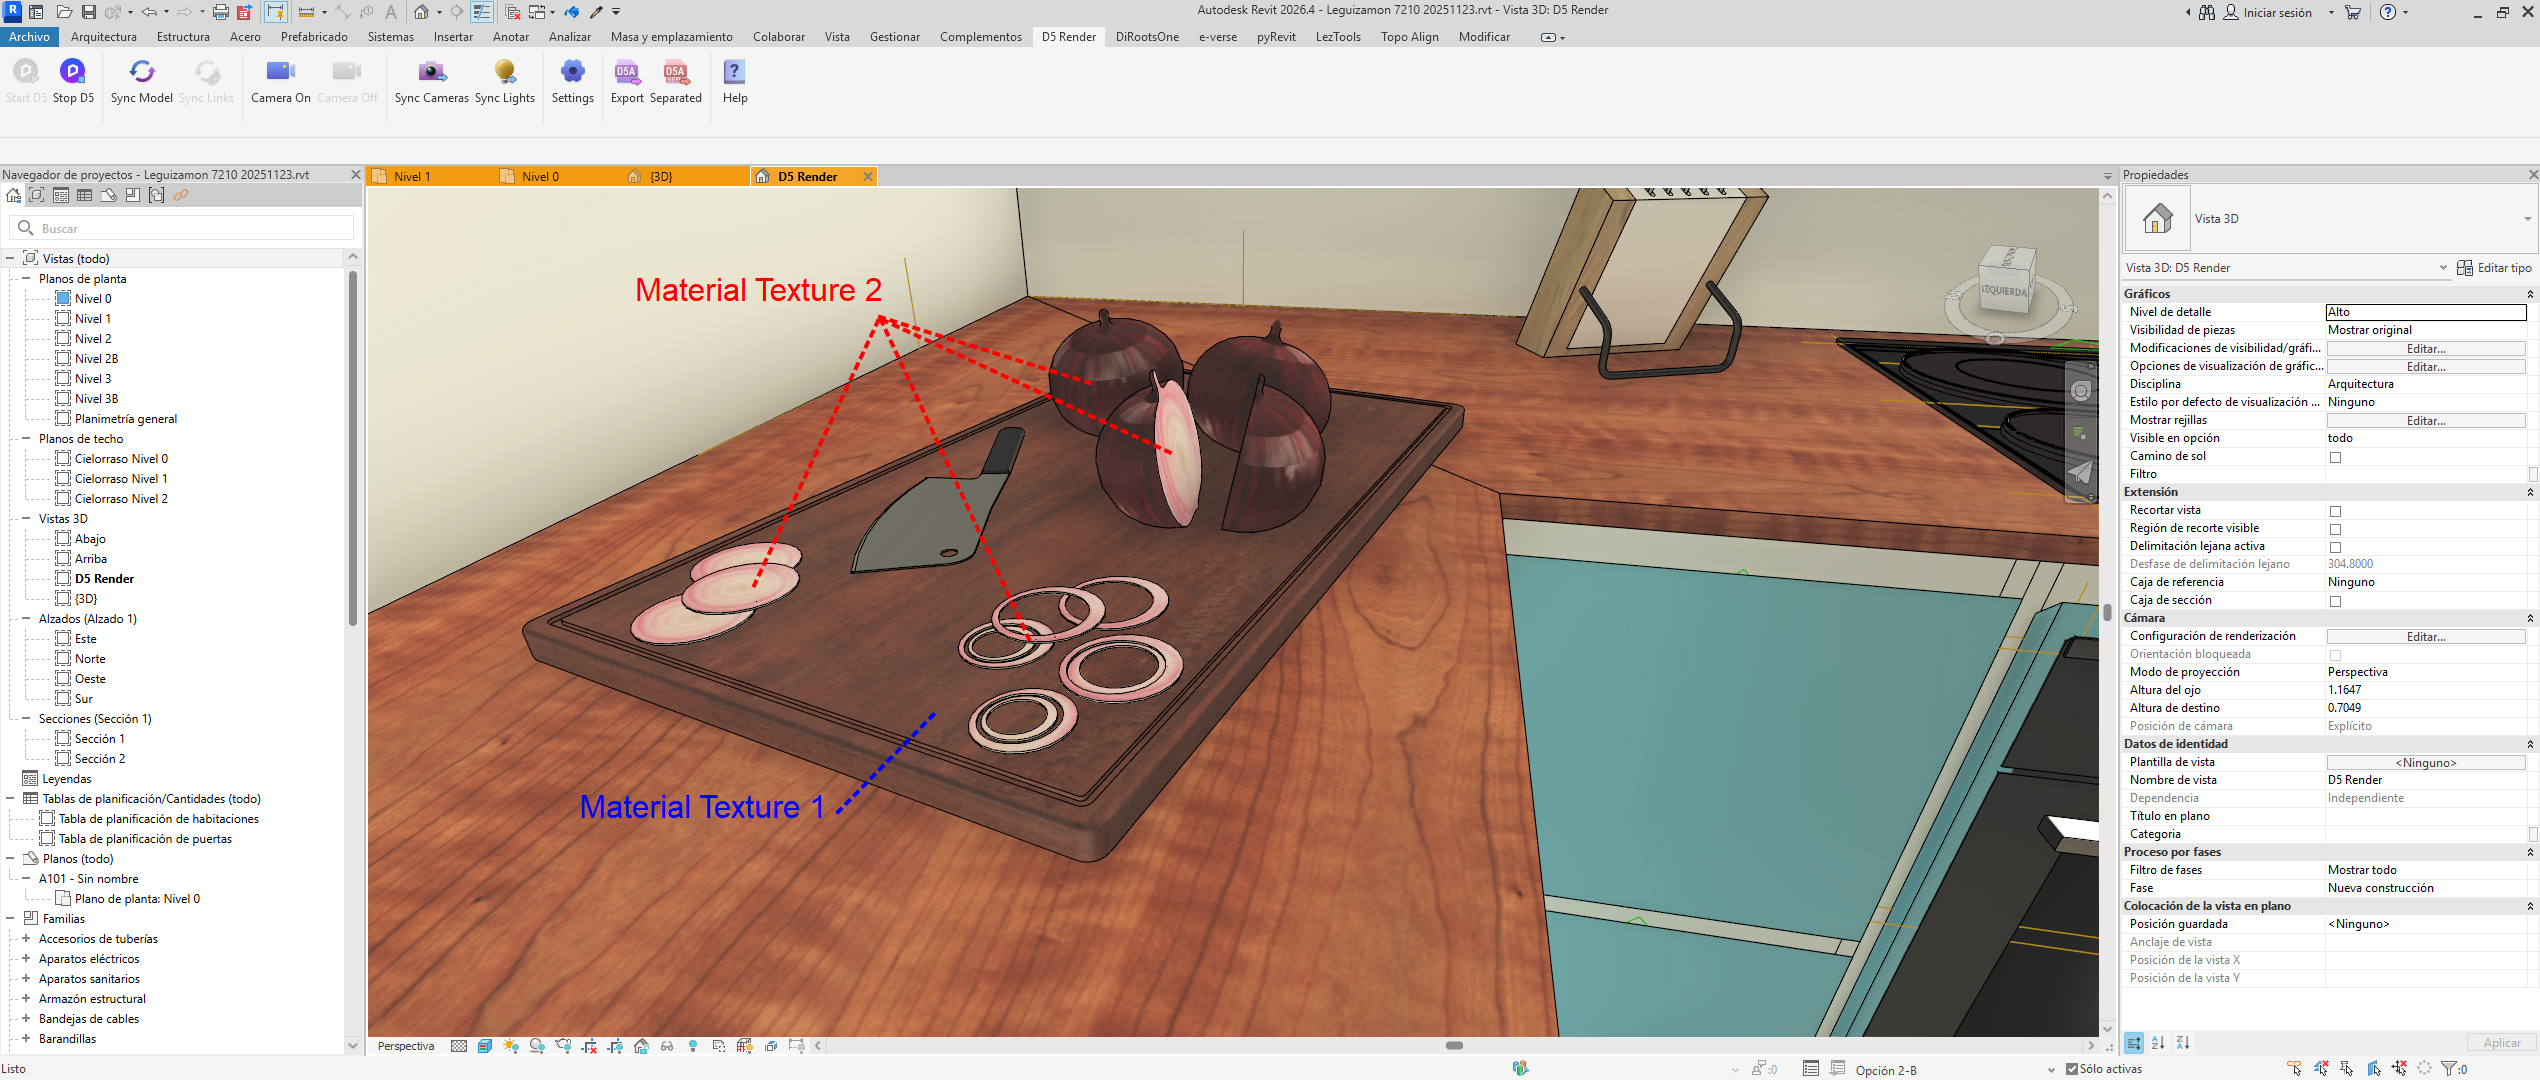Screen dimensions: 2540x1080
Task: Enable the Recortar vista checkbox
Action: point(2335,511)
